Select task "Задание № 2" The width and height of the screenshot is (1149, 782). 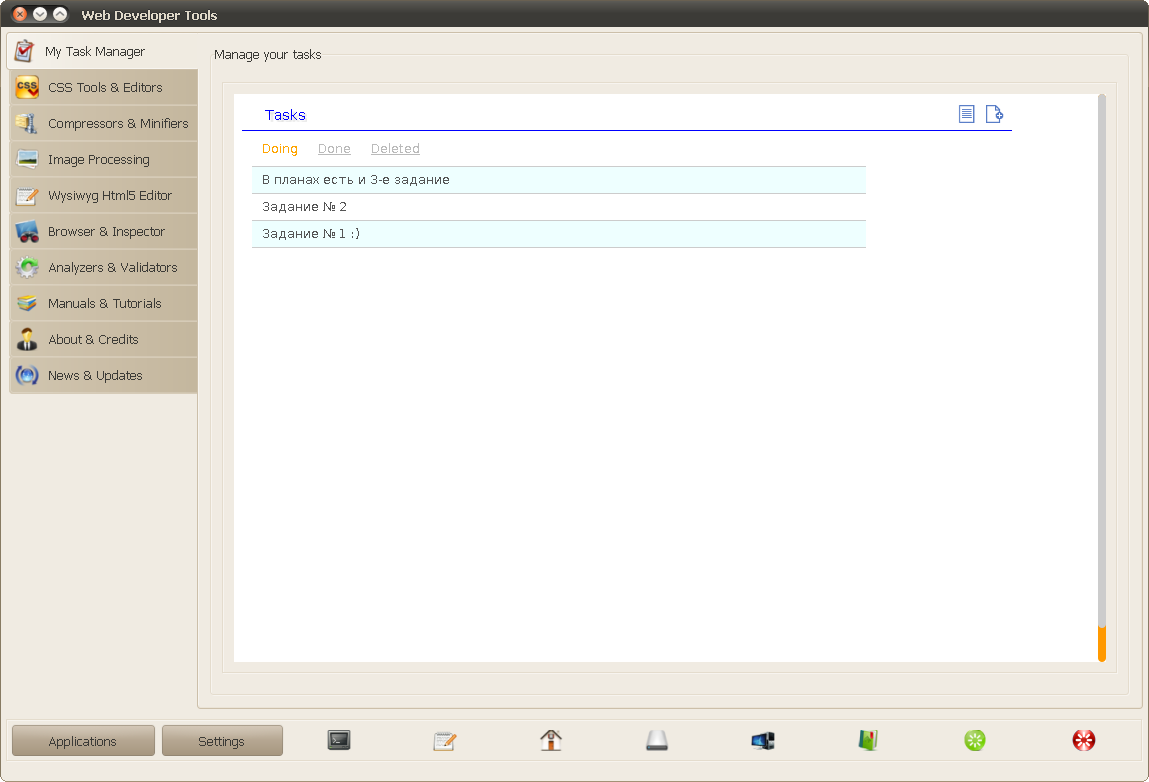pos(558,207)
